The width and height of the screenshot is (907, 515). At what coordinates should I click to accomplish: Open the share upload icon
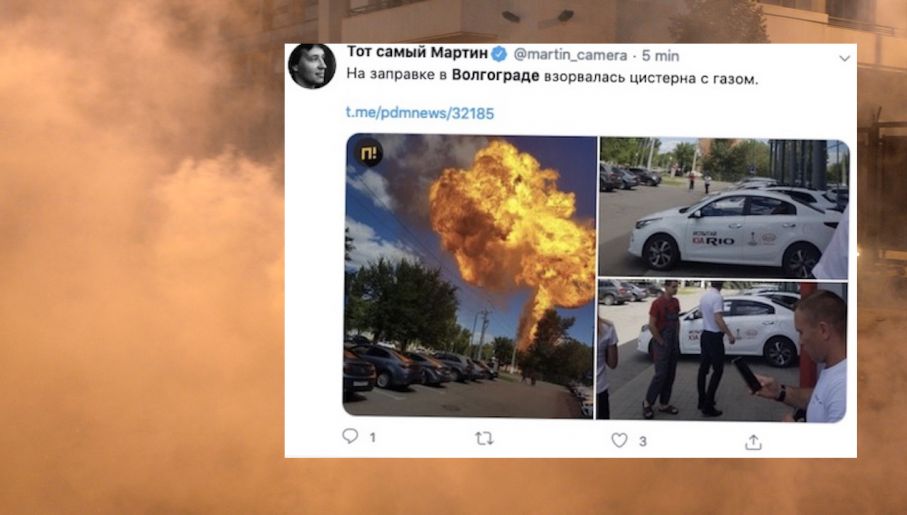[753, 443]
